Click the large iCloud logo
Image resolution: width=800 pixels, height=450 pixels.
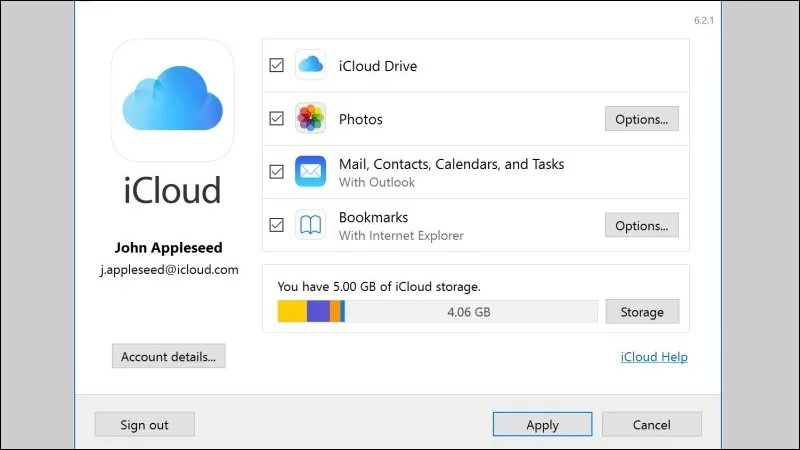172,100
